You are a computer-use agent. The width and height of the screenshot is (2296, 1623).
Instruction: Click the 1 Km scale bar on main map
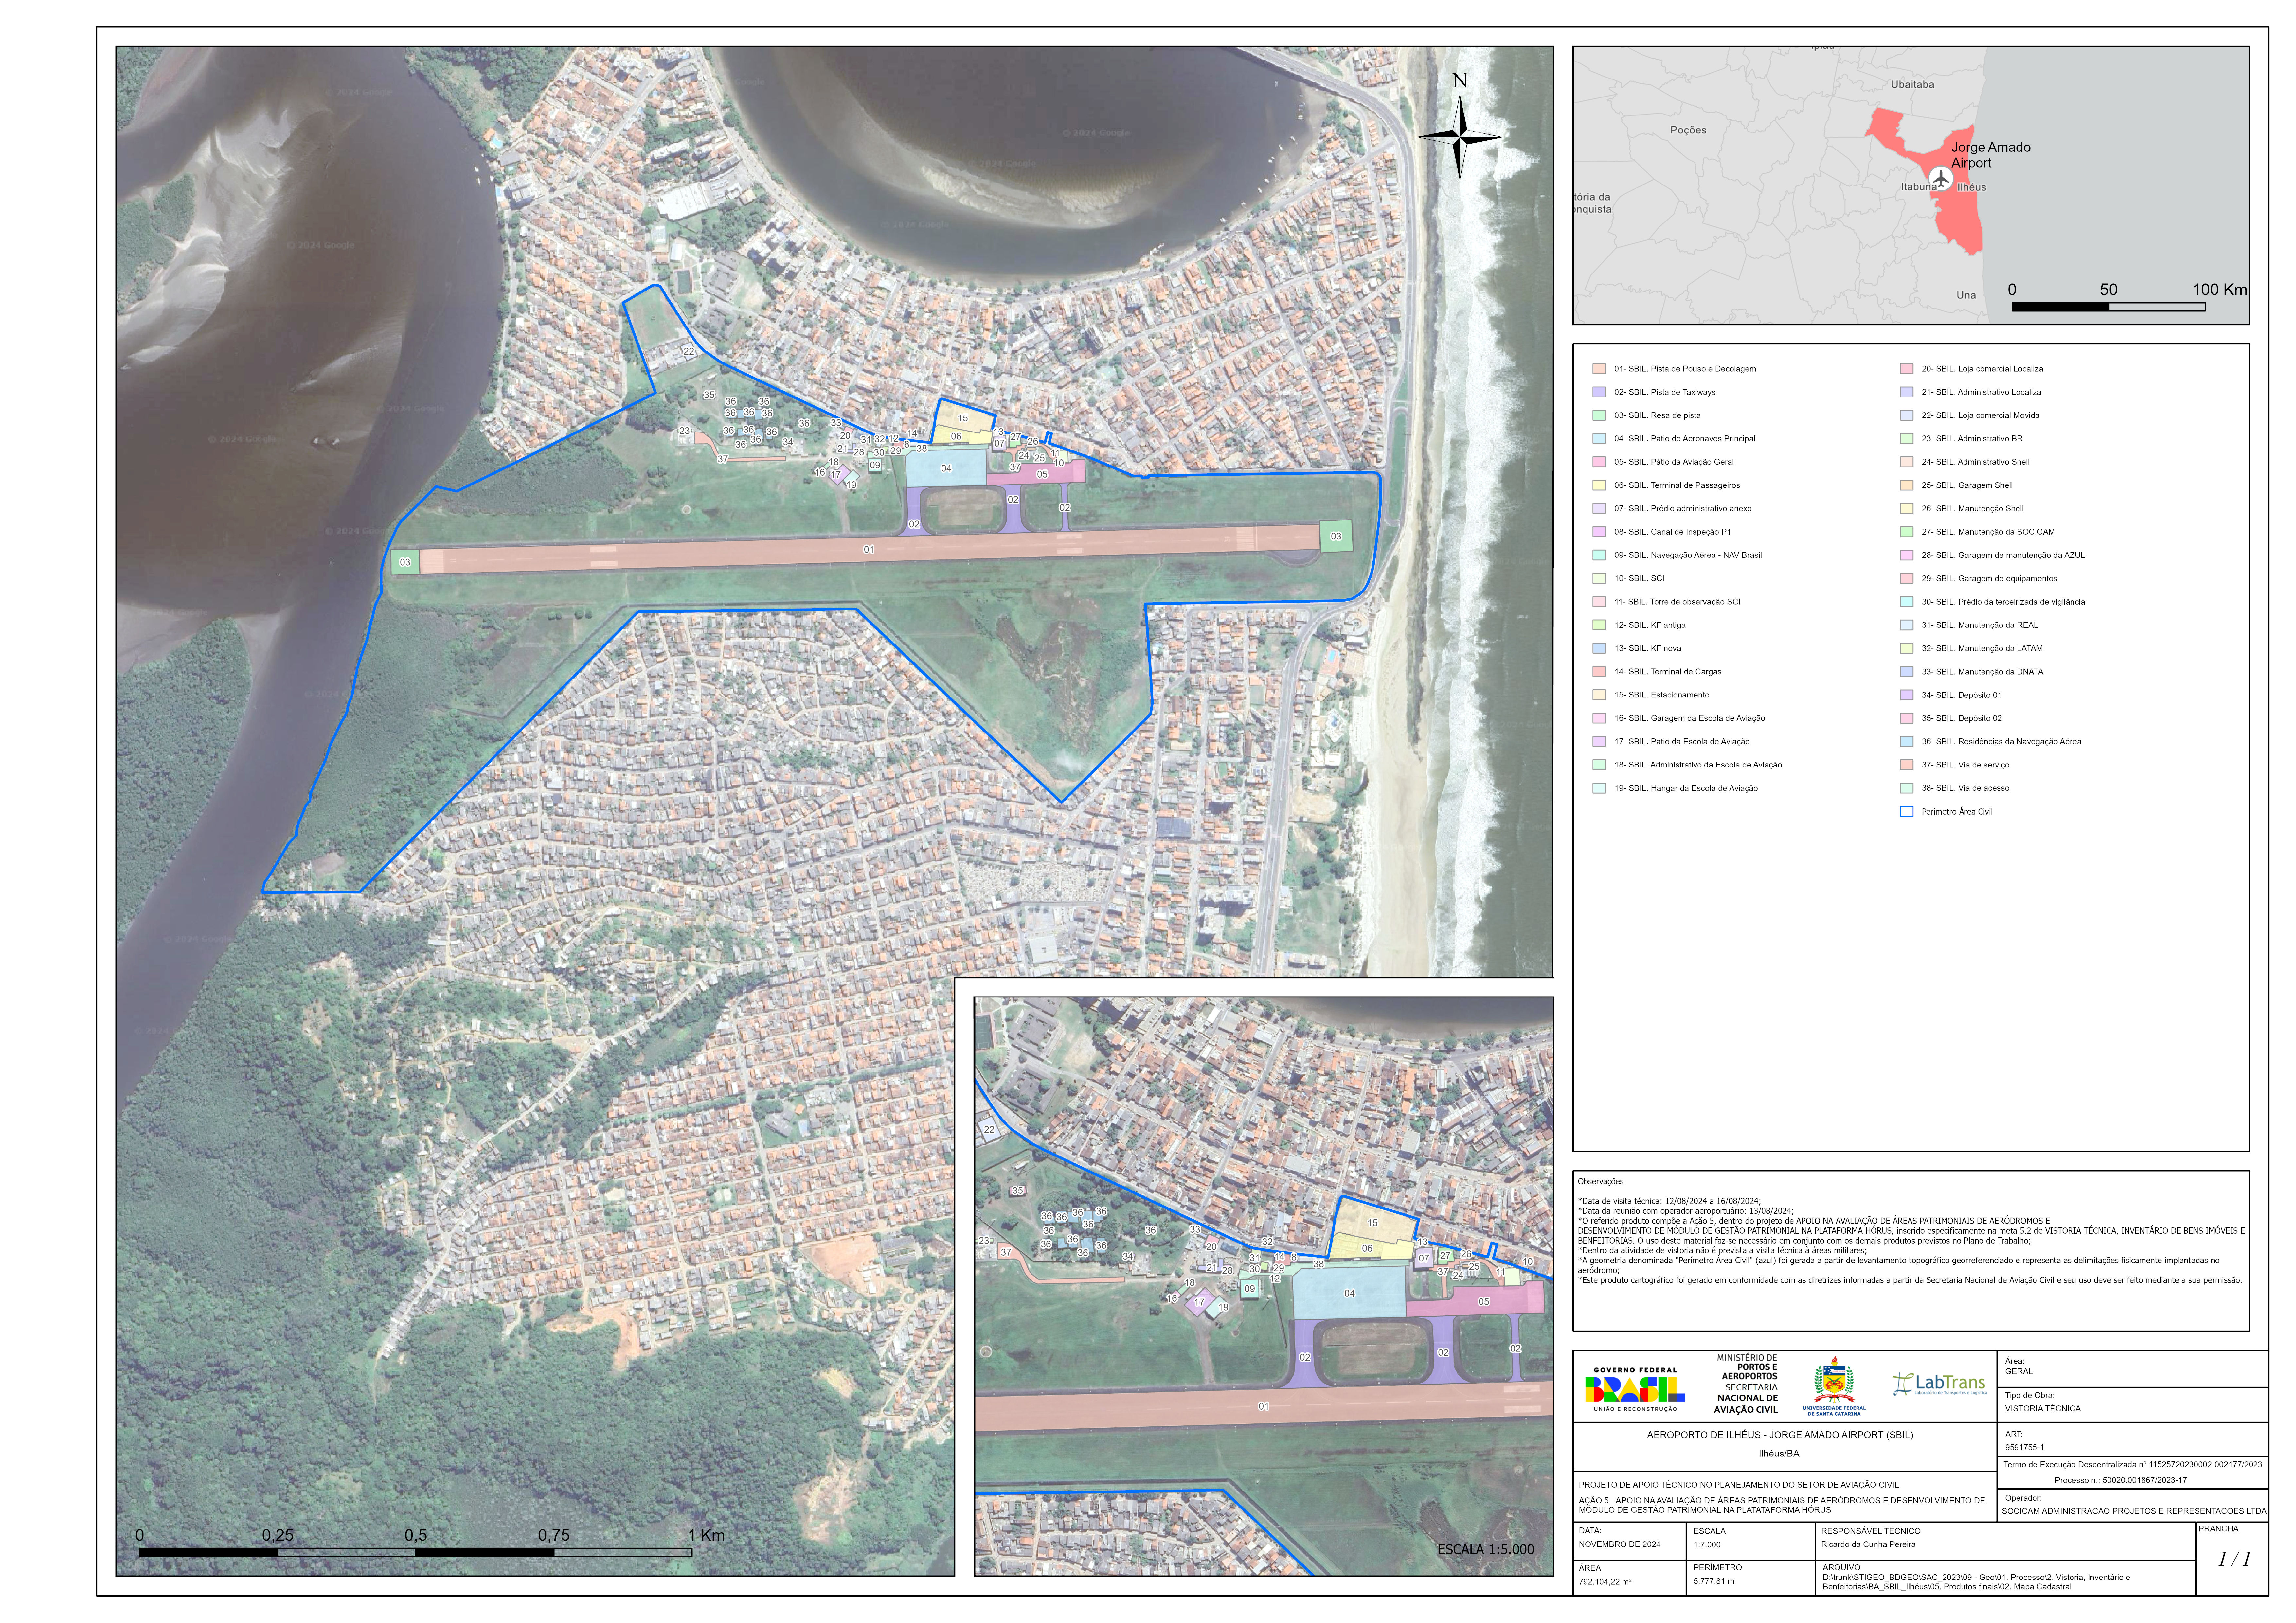415,1552
